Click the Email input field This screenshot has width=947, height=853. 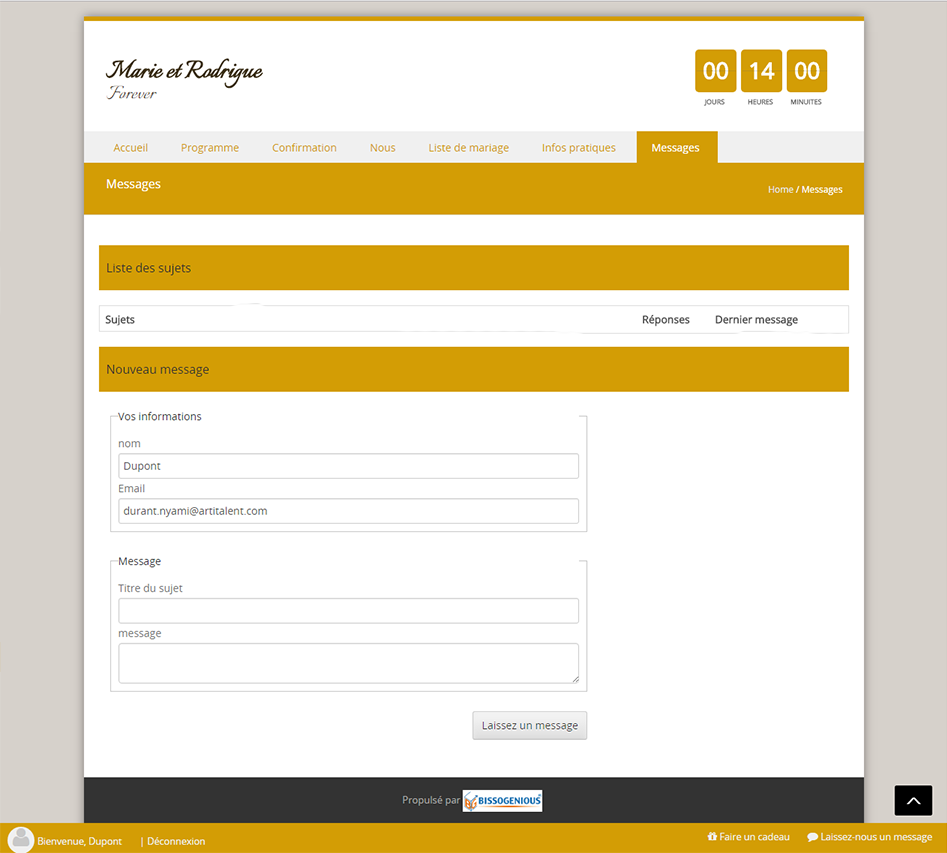pos(348,511)
